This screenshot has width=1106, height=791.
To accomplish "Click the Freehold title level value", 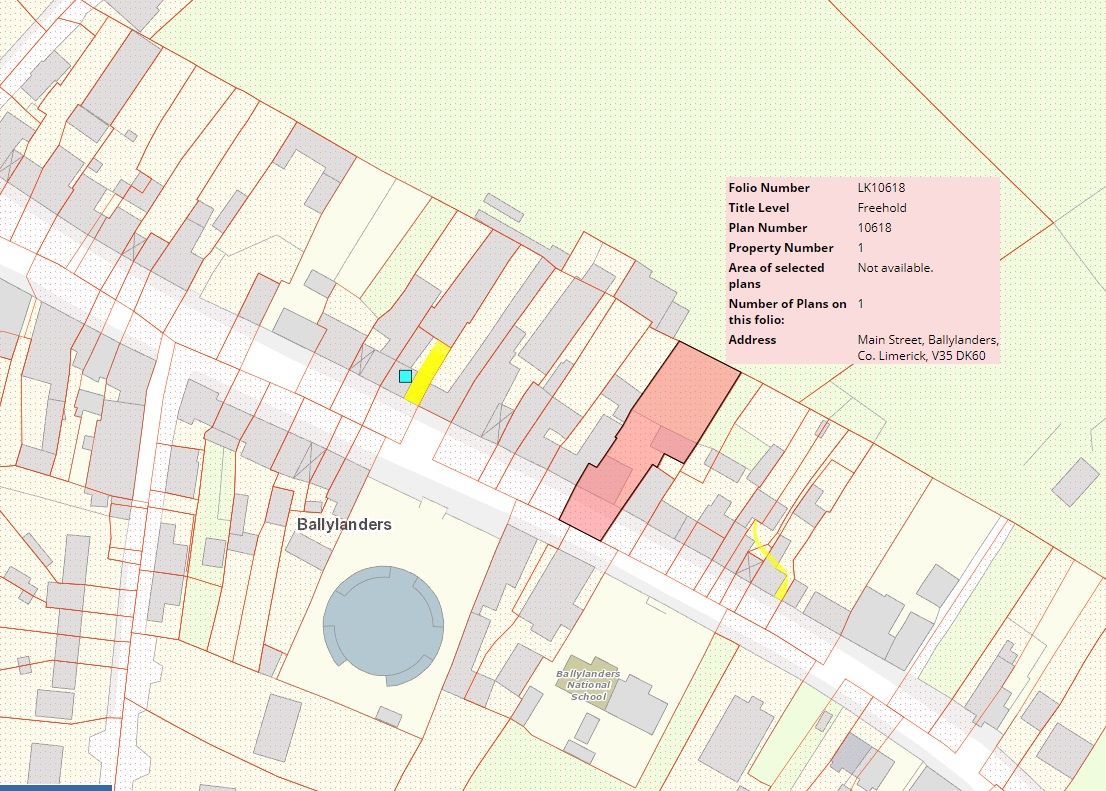I will coord(880,208).
